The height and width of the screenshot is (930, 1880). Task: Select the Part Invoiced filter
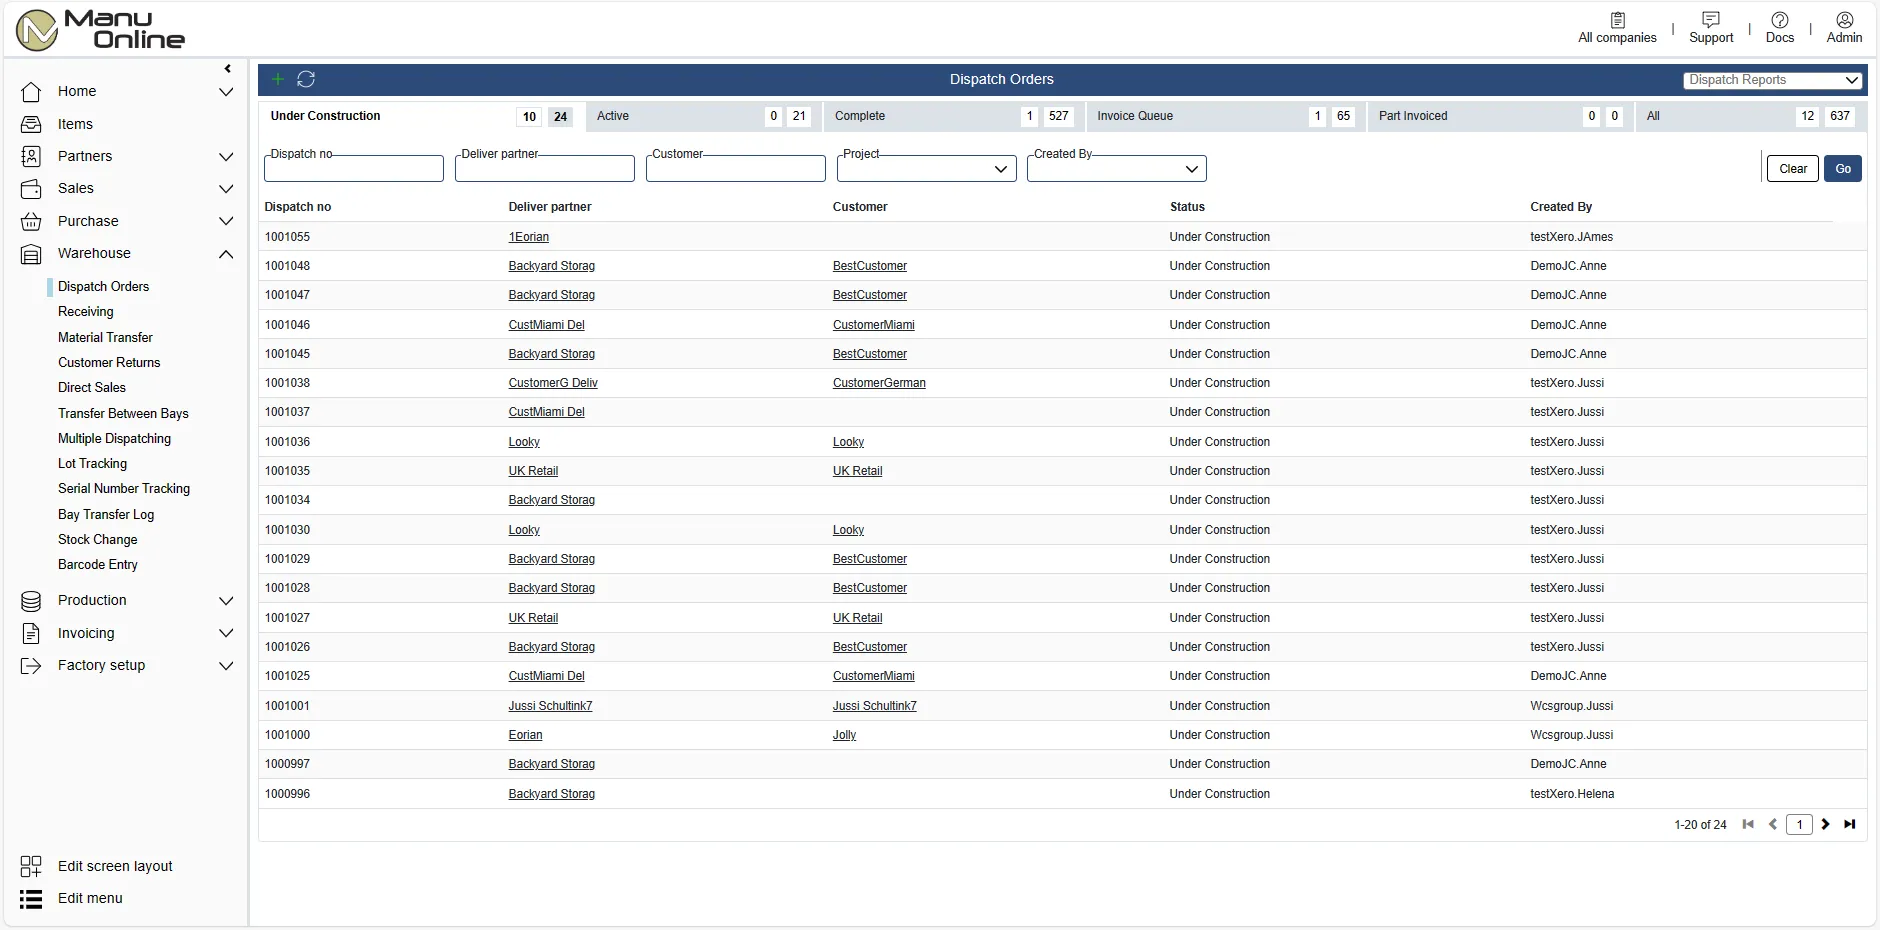pos(1412,116)
